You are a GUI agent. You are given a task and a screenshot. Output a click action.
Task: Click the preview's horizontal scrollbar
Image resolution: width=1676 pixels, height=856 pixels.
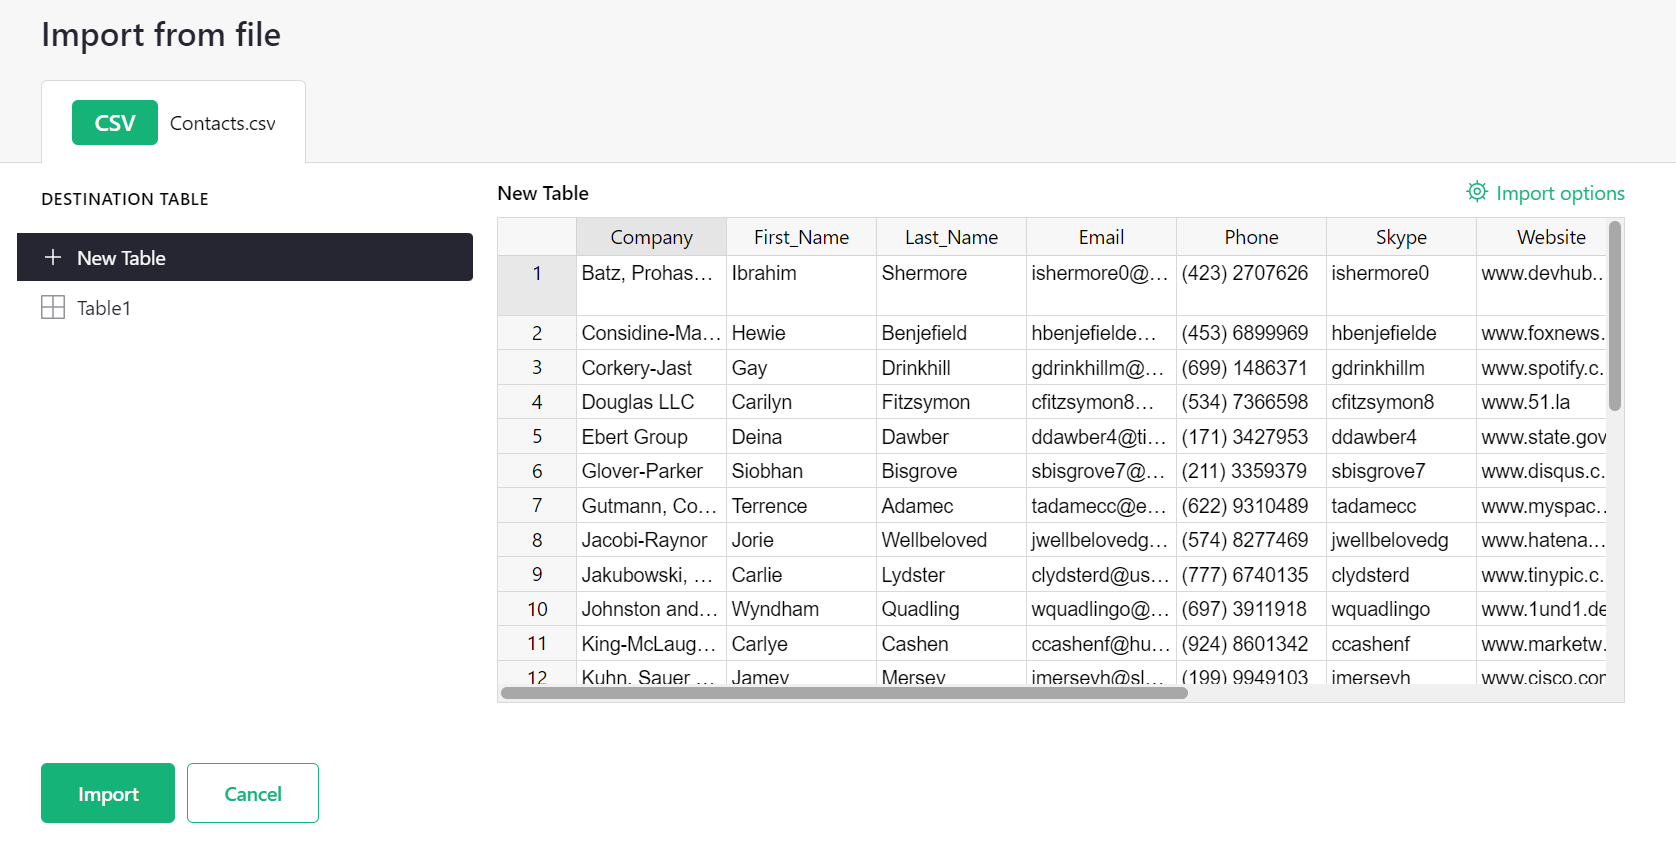tap(844, 693)
